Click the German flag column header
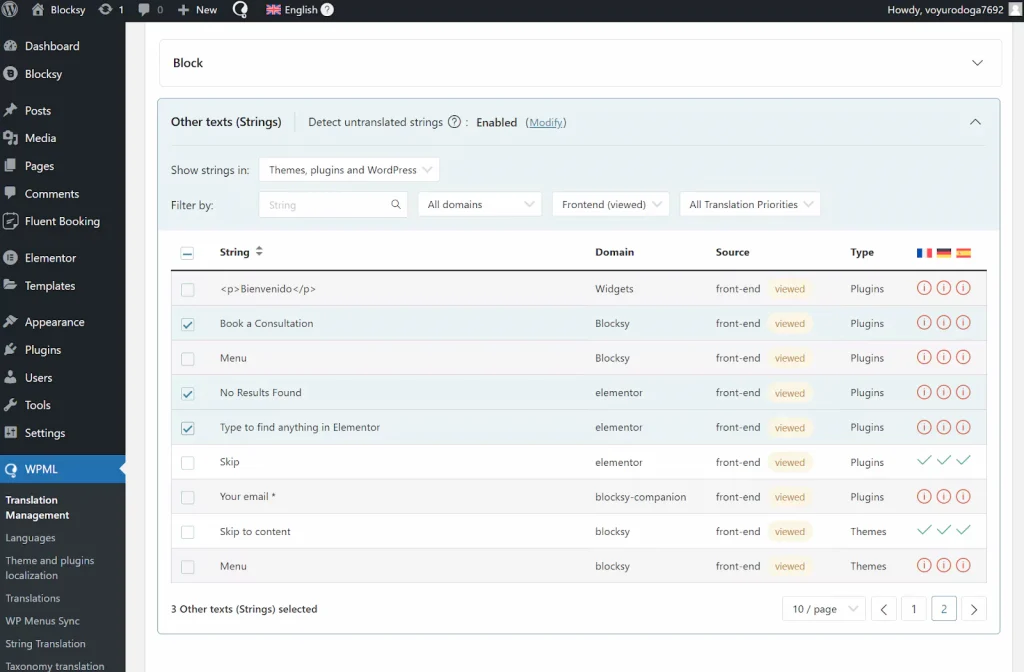This screenshot has height=672, width=1024. pyautogui.click(x=944, y=253)
